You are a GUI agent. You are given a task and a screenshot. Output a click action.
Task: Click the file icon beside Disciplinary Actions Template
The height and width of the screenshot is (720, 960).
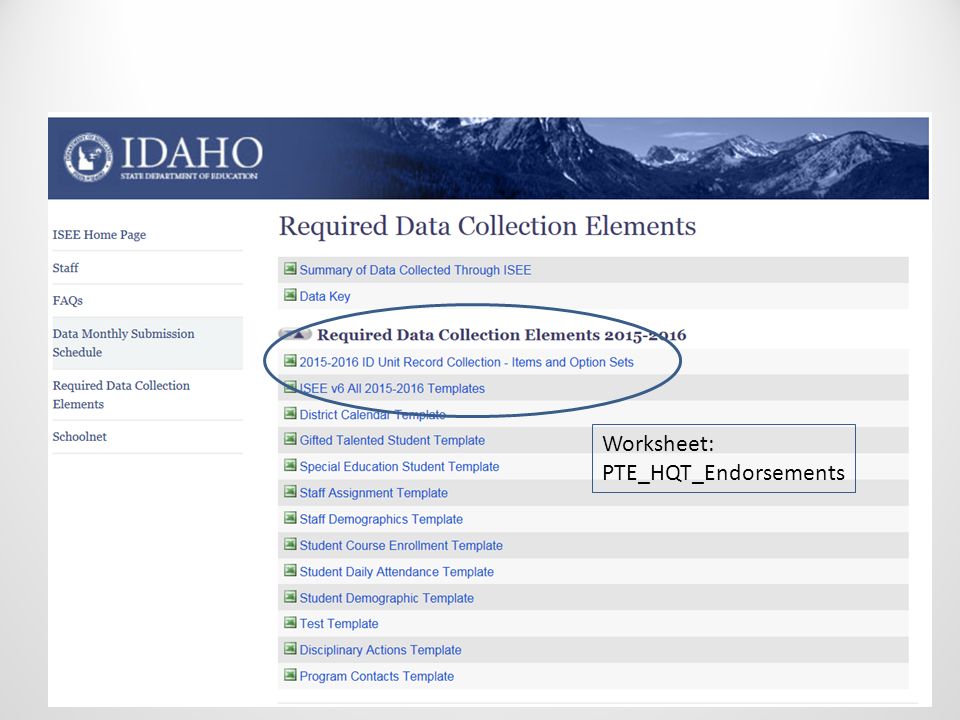(x=290, y=649)
